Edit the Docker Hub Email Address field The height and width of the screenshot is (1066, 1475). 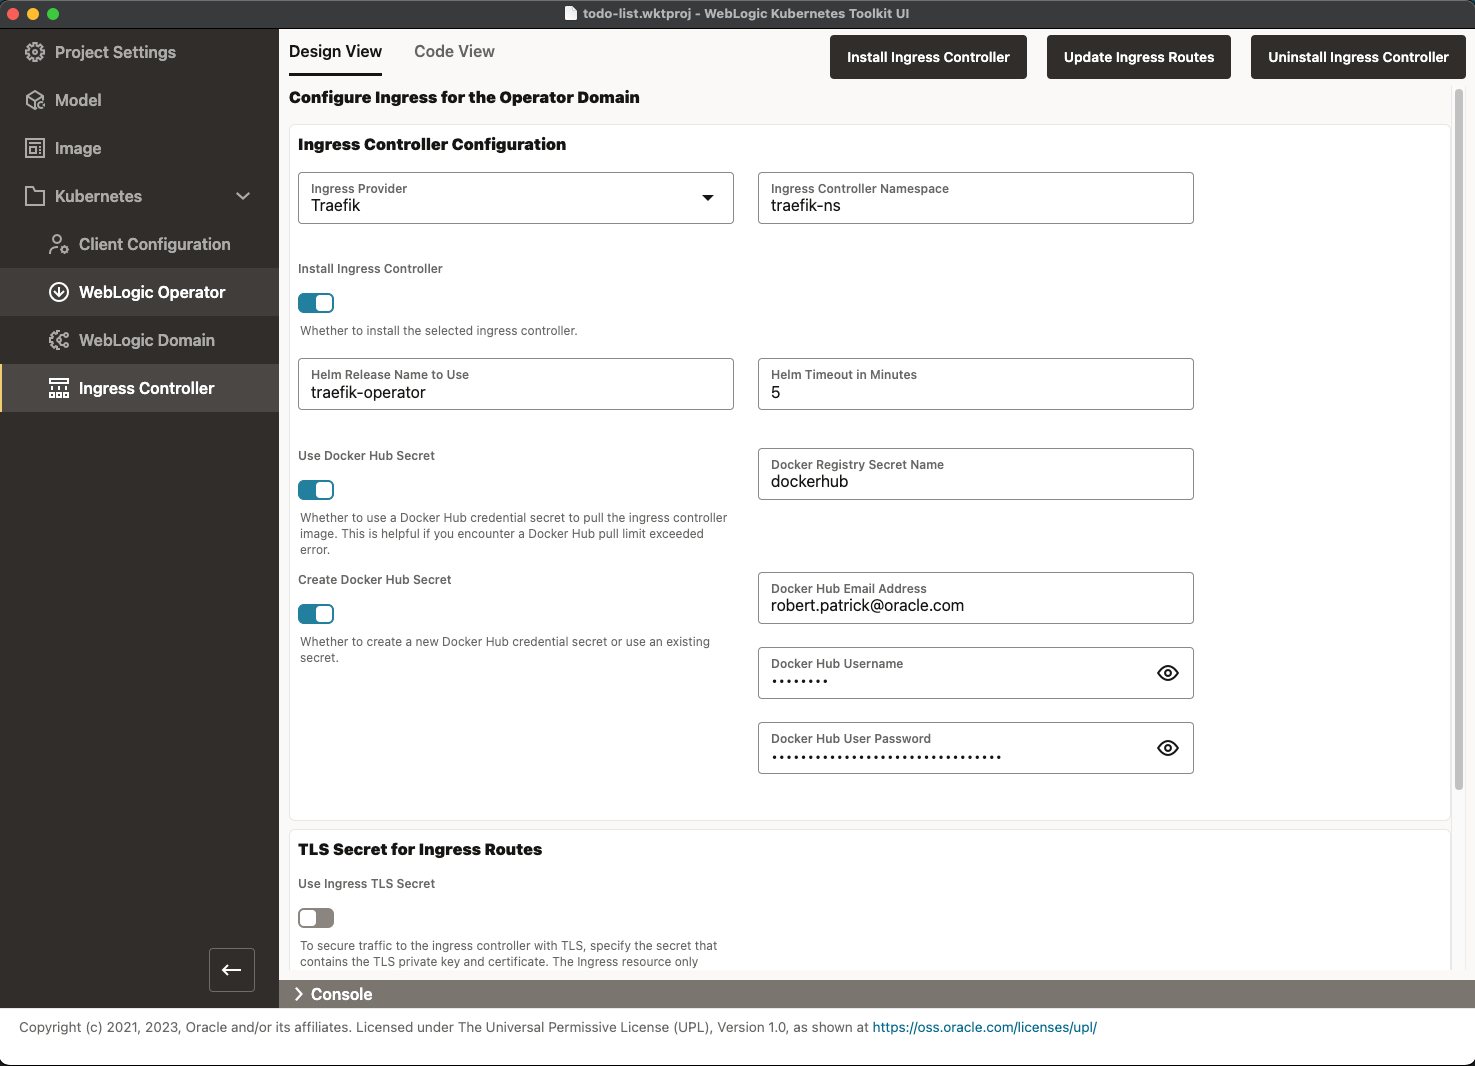coord(975,605)
